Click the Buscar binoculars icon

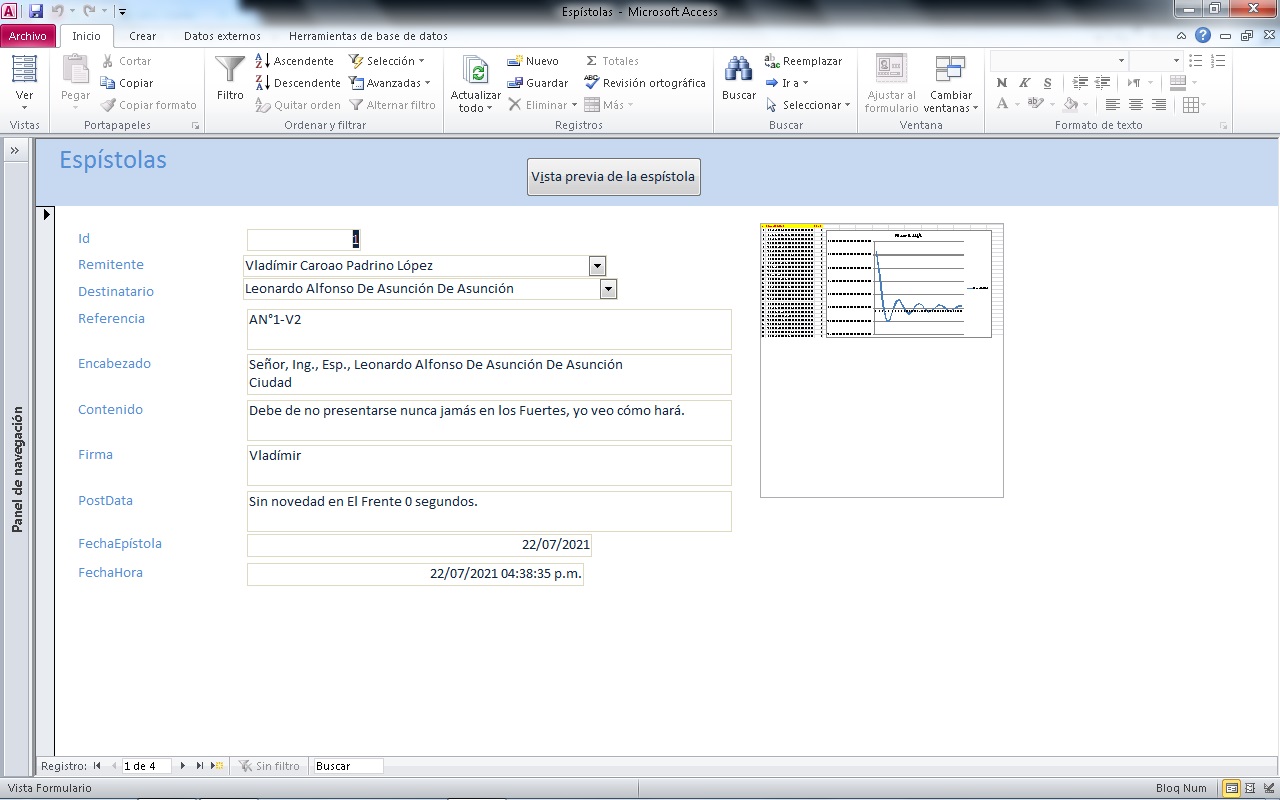point(738,70)
